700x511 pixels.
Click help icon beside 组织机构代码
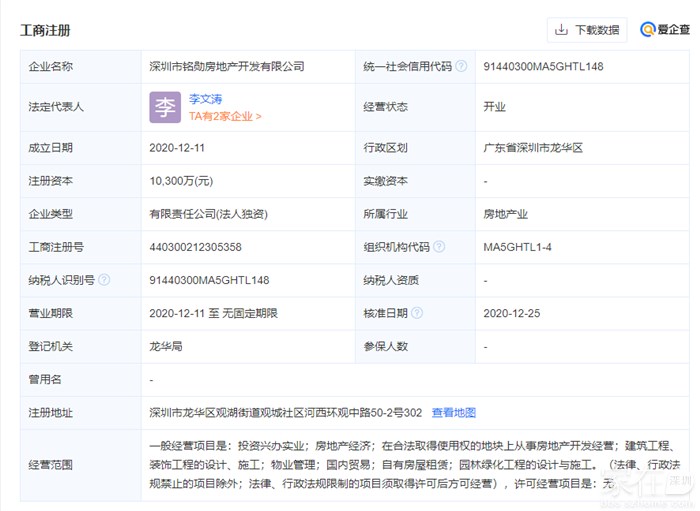pyautogui.click(x=437, y=247)
